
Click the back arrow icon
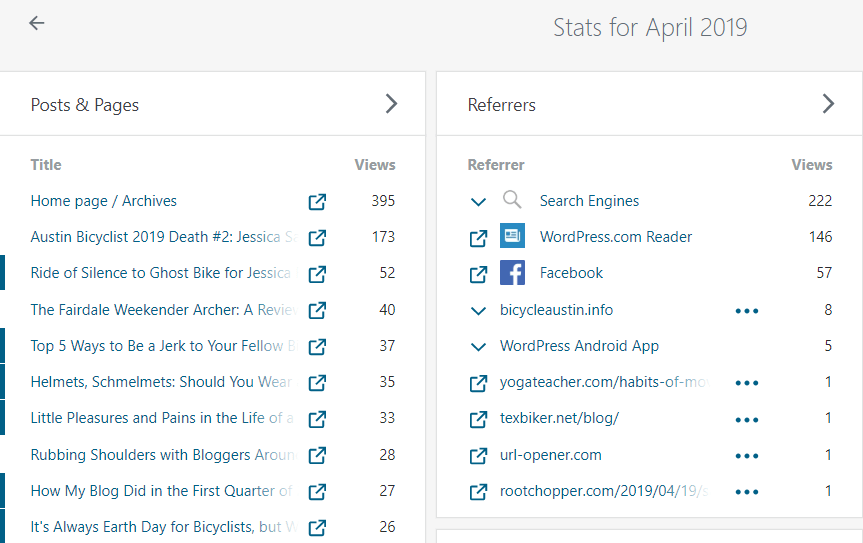click(x=37, y=23)
